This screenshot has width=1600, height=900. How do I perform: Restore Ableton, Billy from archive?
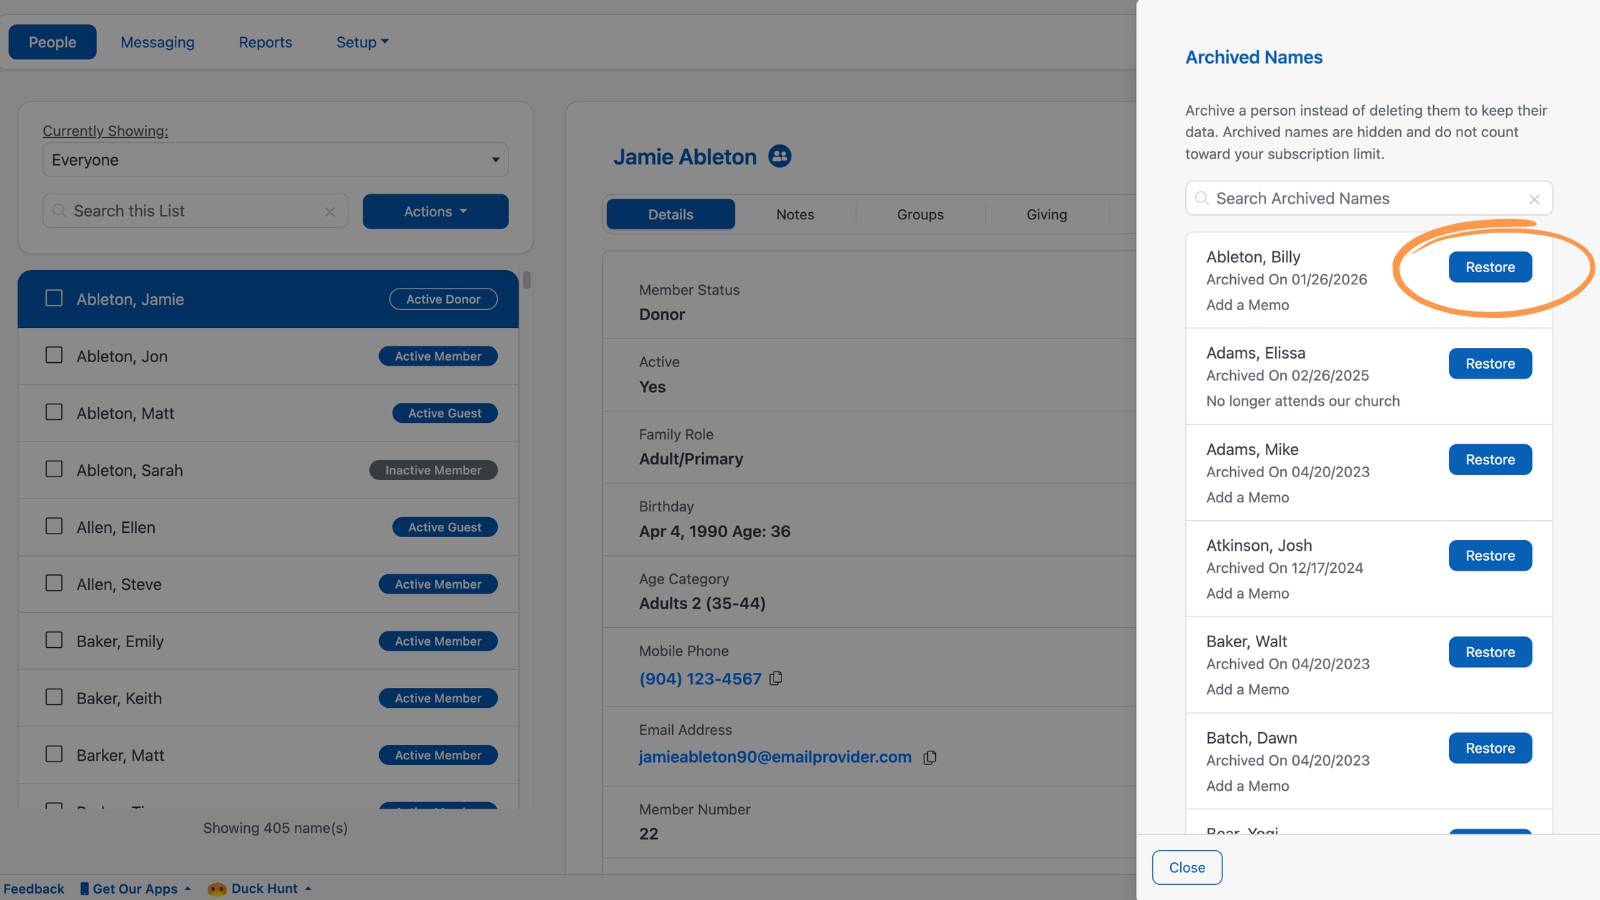[x=1490, y=267]
